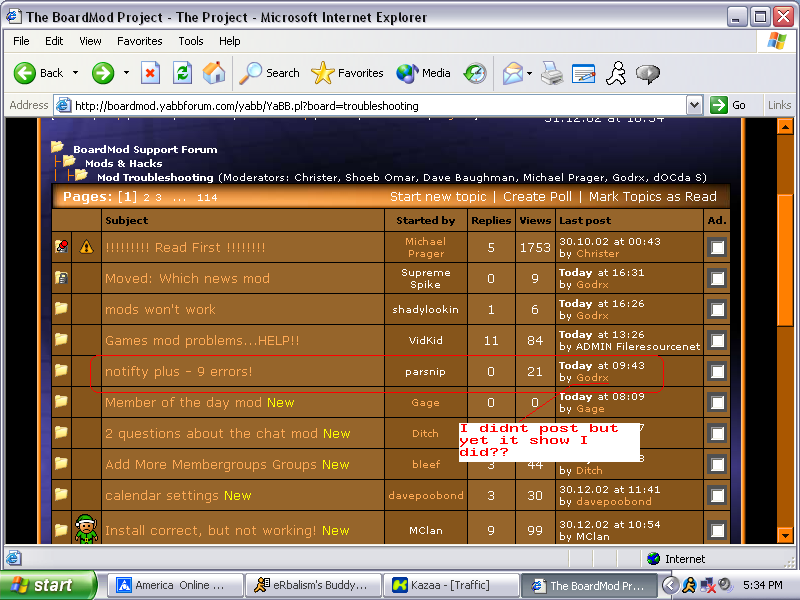Viewport: 800px width, 600px height.
Task: Open the Favorites menu
Action: pos(140,41)
